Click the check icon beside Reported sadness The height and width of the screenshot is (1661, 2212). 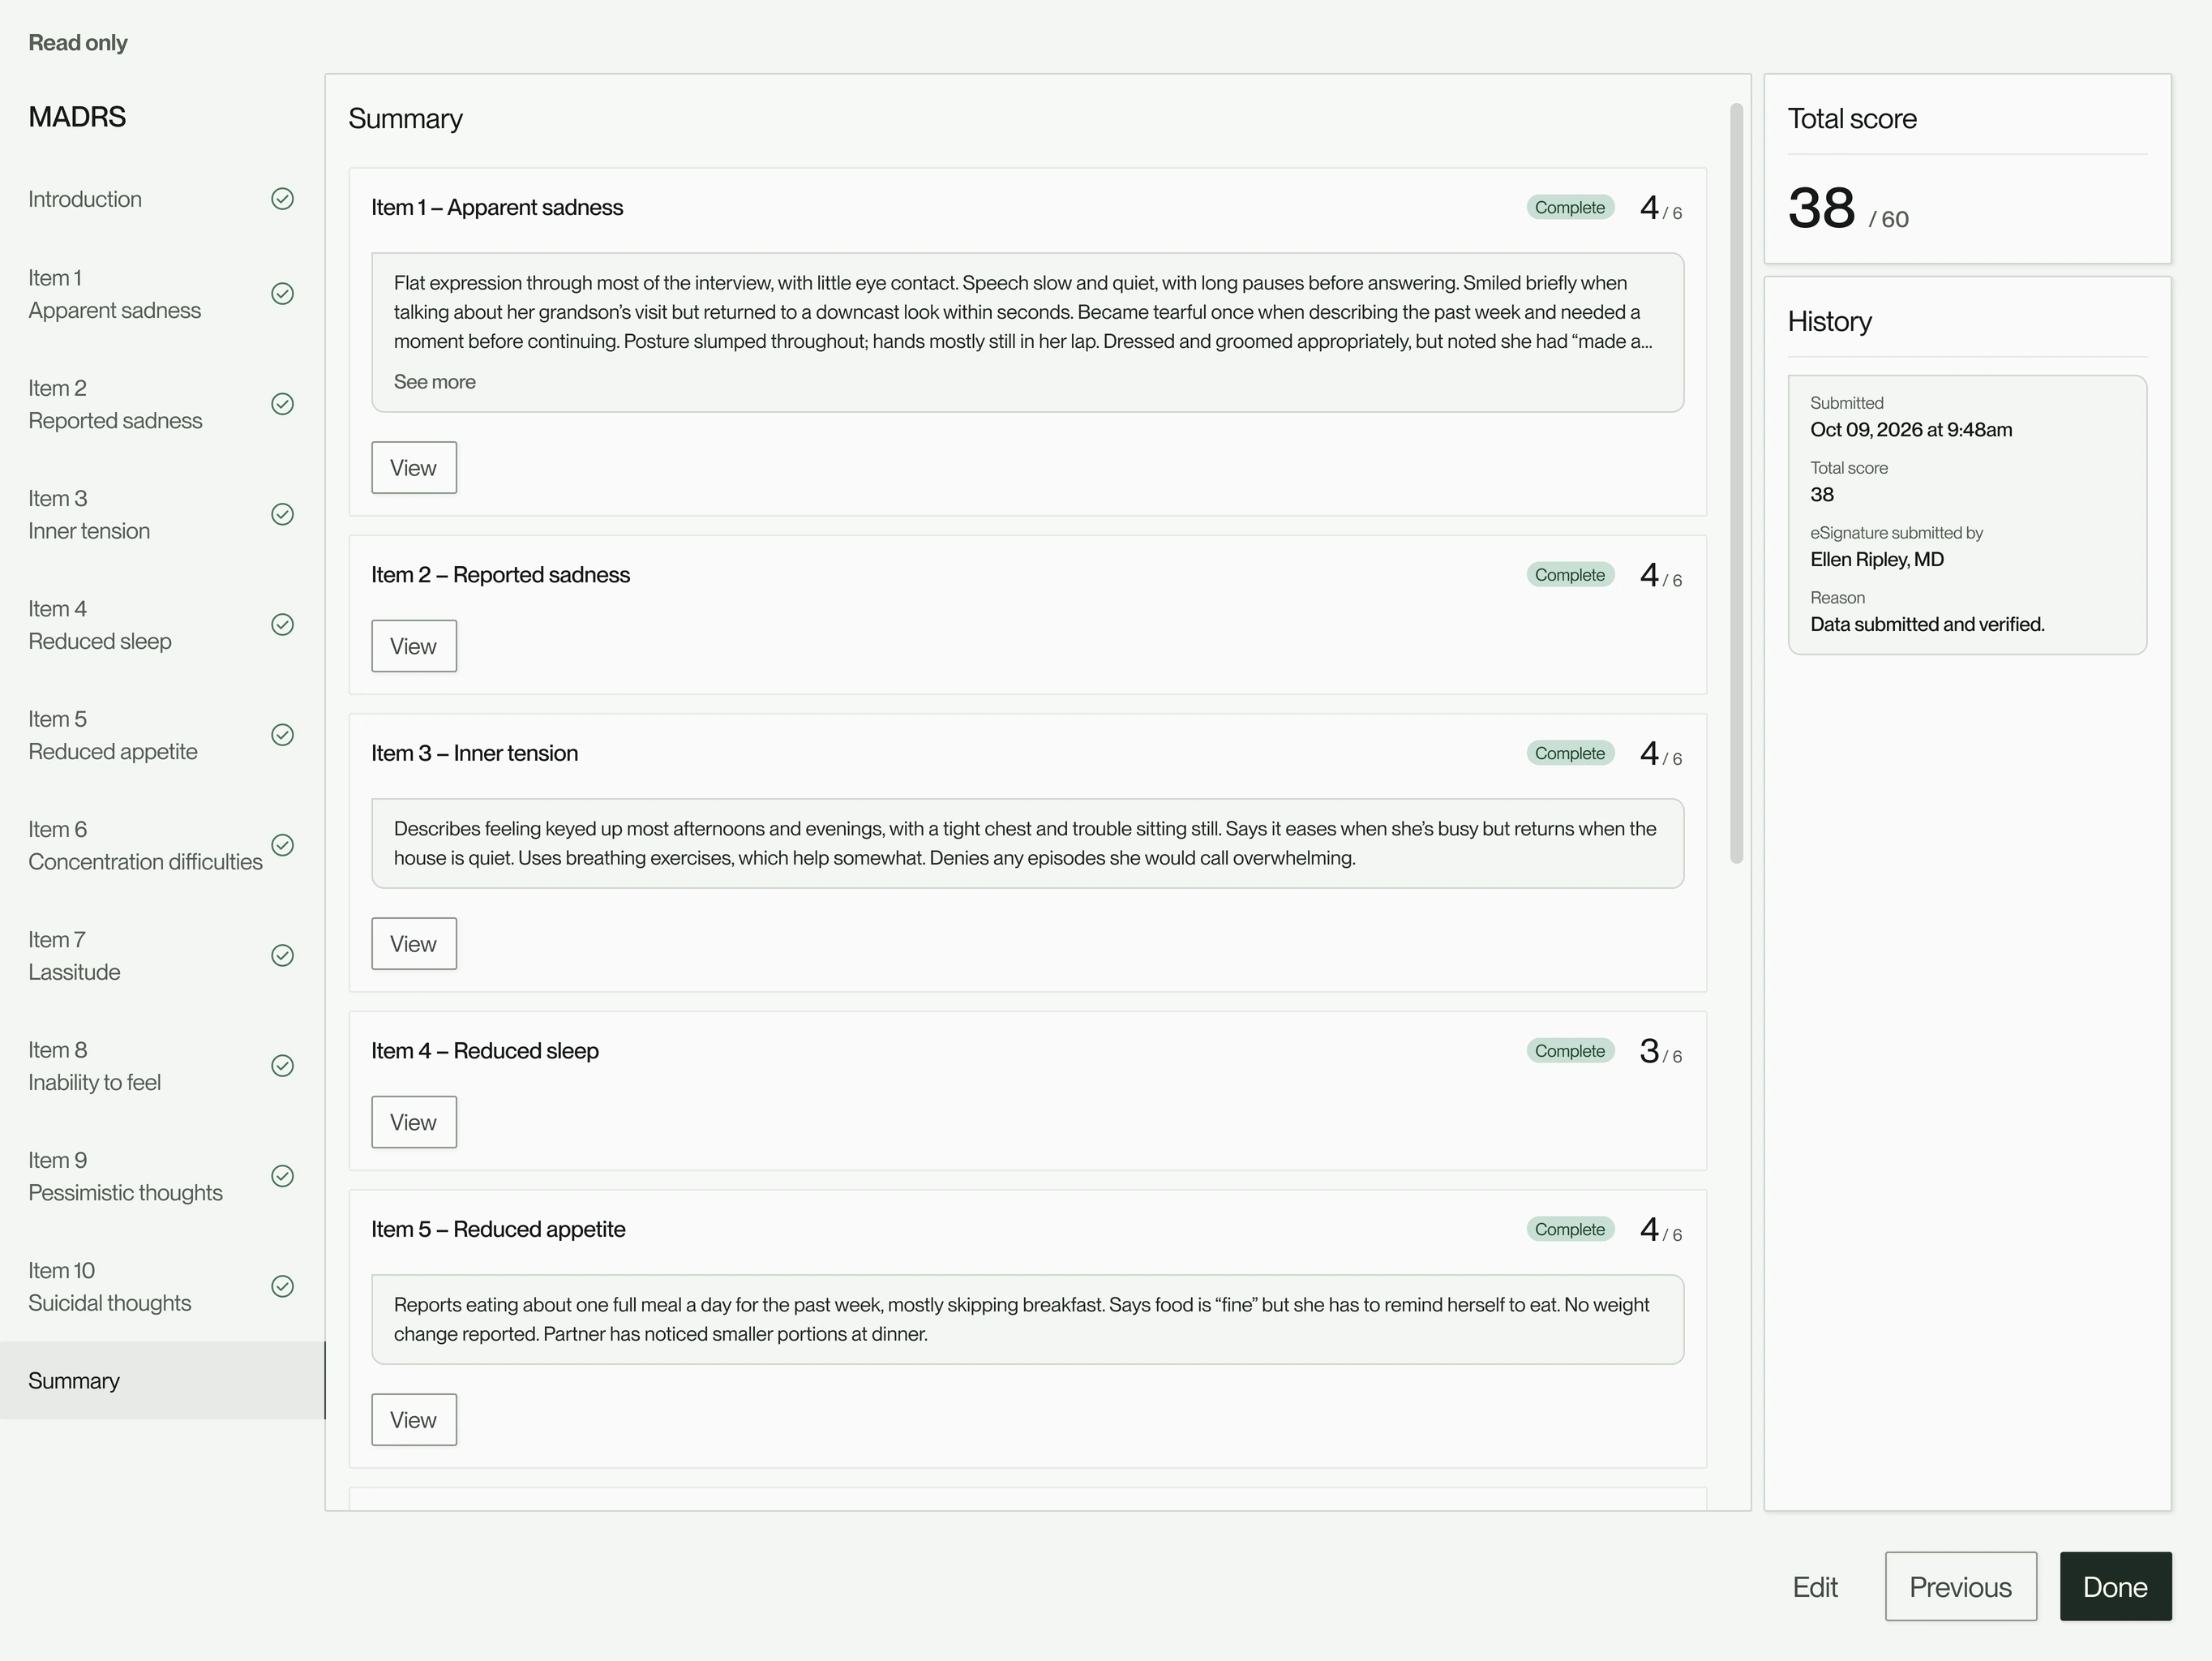pyautogui.click(x=283, y=404)
